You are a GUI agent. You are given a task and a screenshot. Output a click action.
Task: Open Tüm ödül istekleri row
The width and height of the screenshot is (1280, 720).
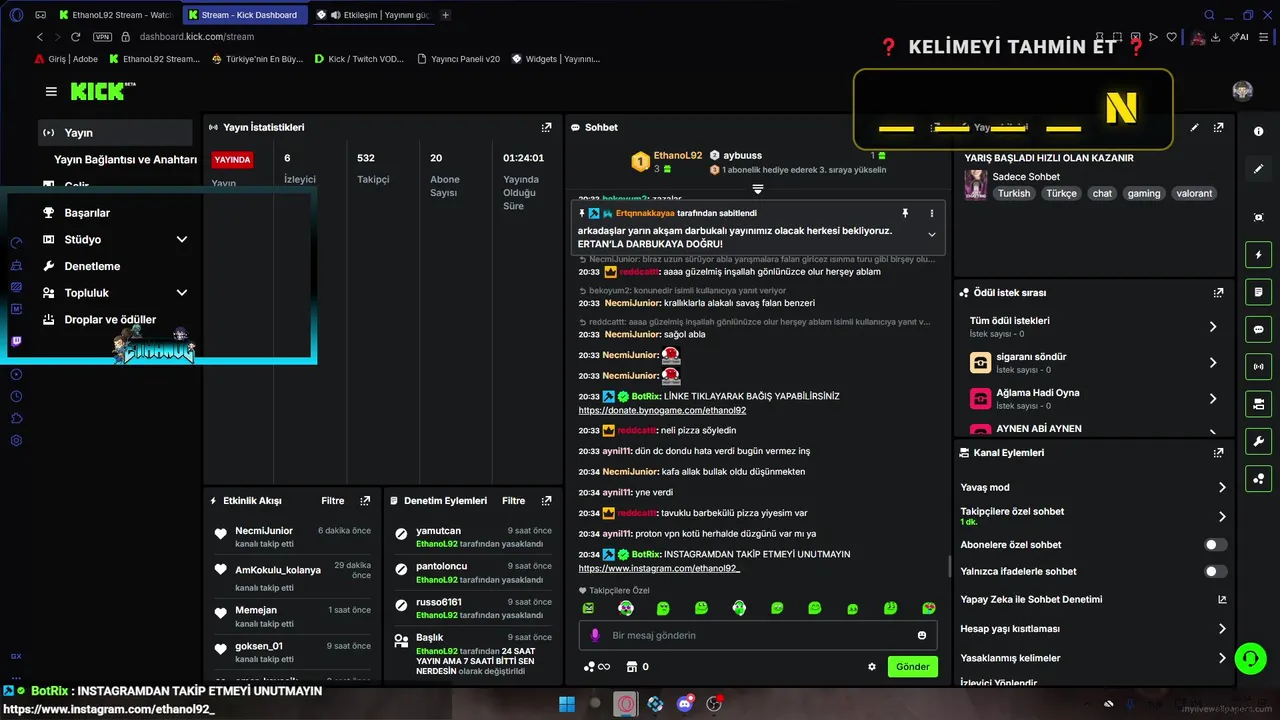coord(1093,326)
